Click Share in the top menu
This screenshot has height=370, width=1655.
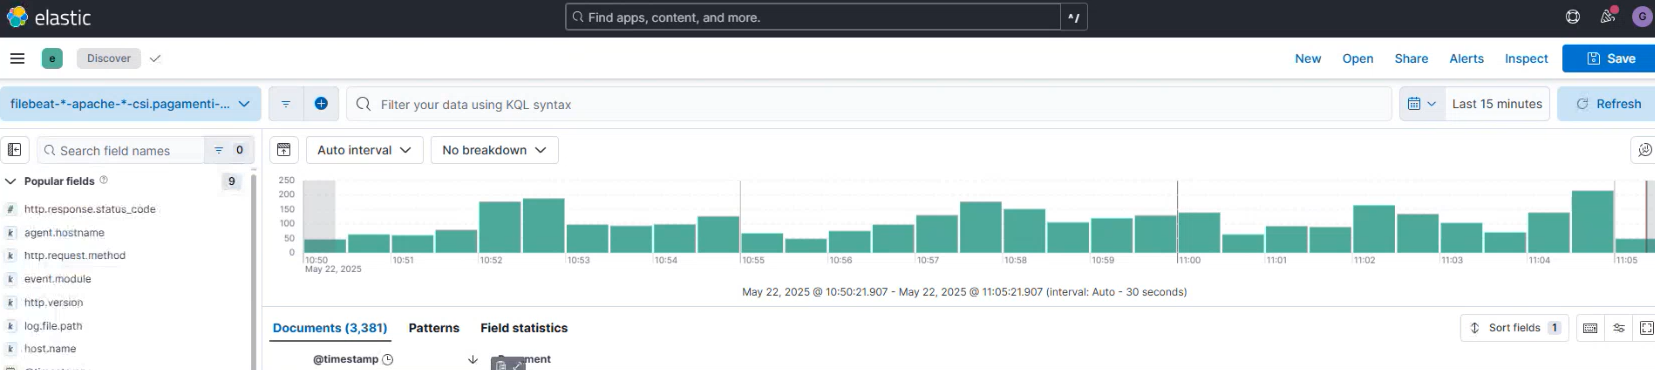[x=1411, y=58]
